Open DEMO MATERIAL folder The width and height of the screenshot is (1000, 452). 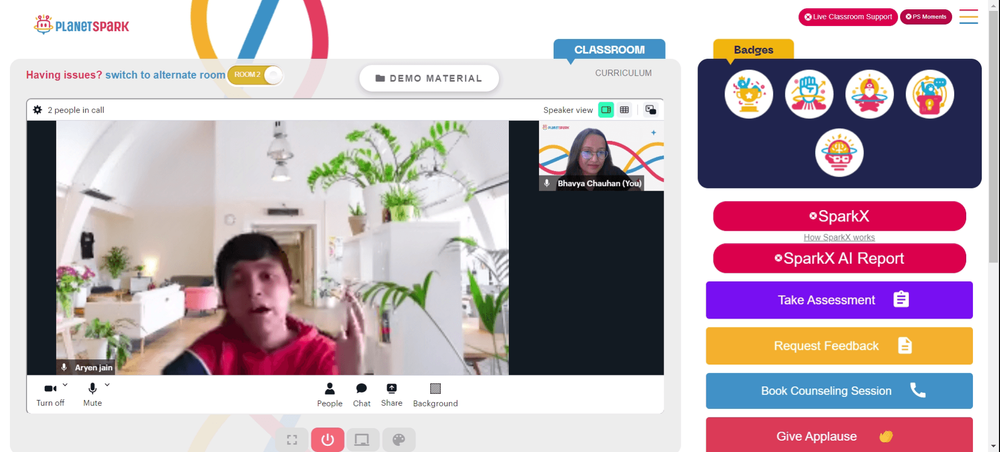pos(429,78)
